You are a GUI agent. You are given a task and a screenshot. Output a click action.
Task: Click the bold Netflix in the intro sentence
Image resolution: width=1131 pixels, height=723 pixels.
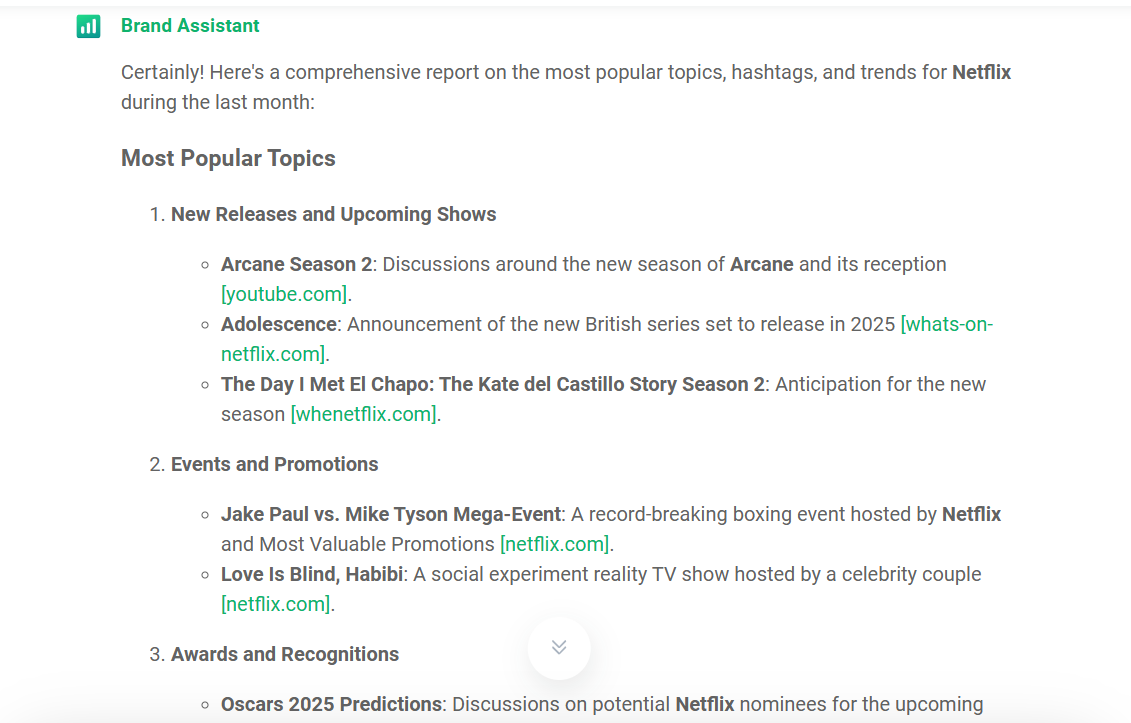[981, 72]
